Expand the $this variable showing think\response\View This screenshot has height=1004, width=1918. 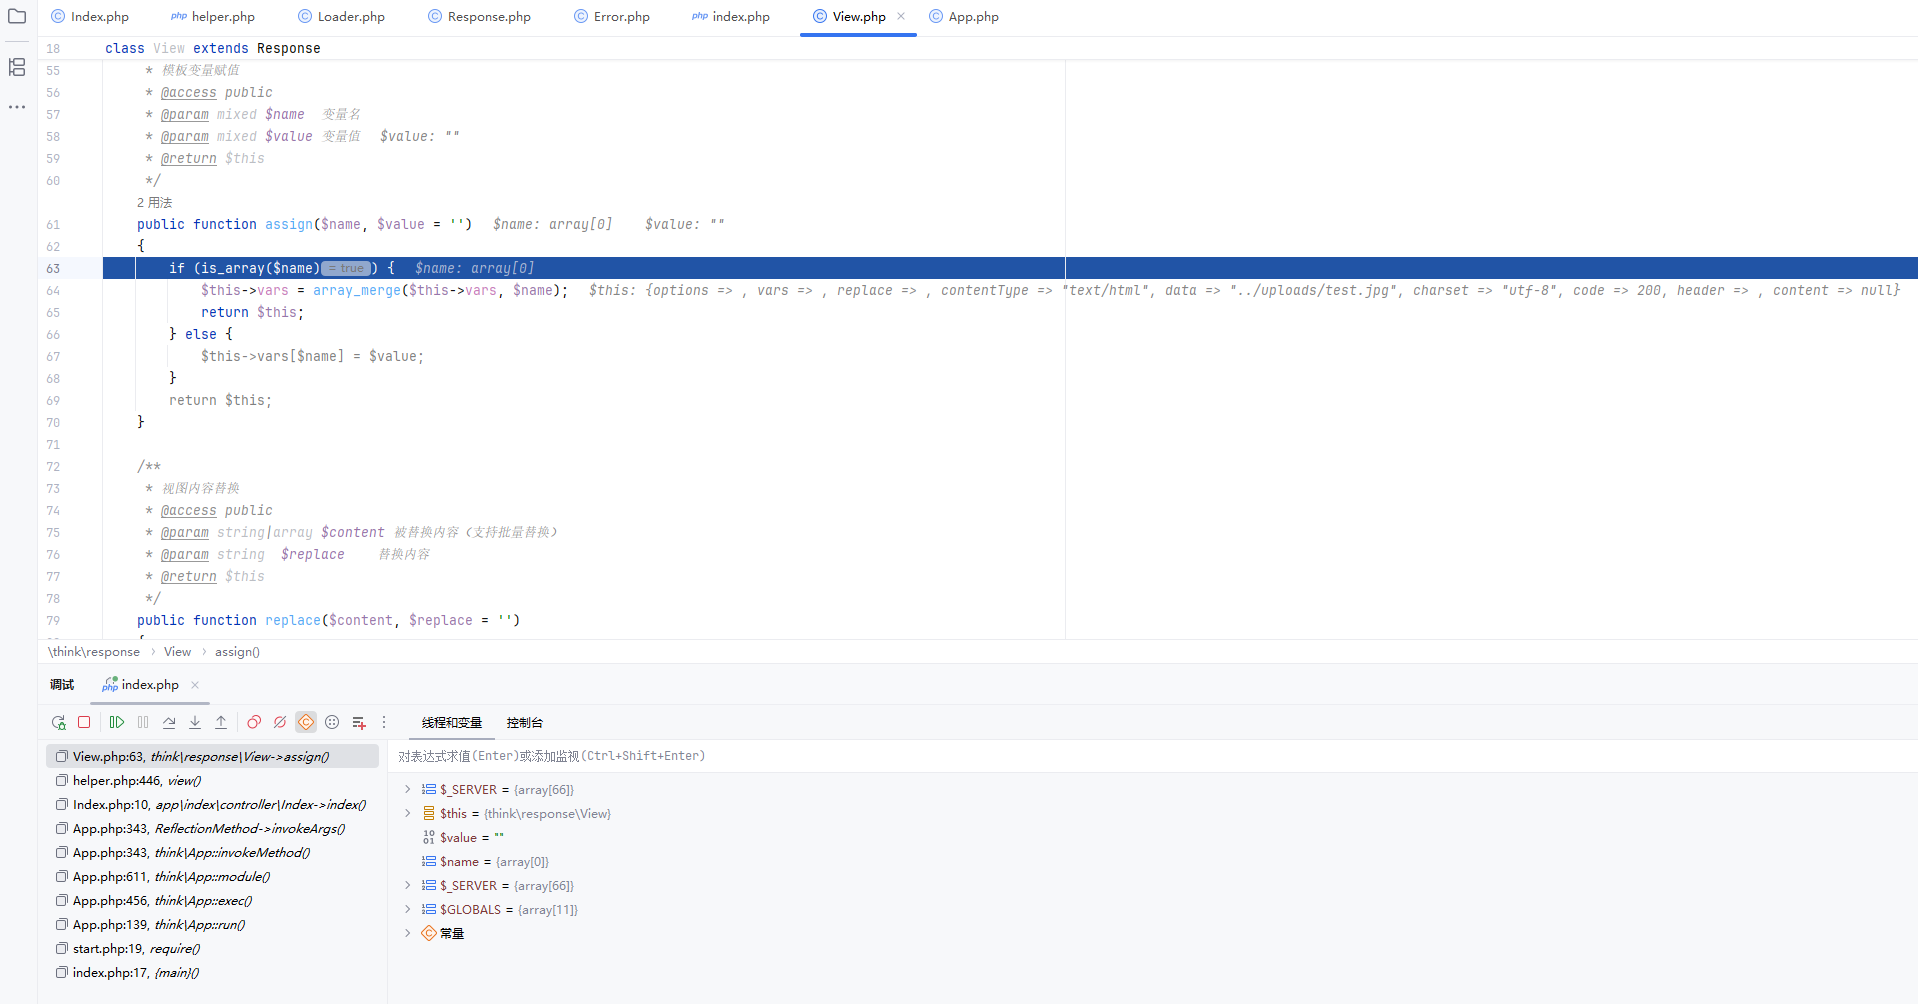[407, 813]
